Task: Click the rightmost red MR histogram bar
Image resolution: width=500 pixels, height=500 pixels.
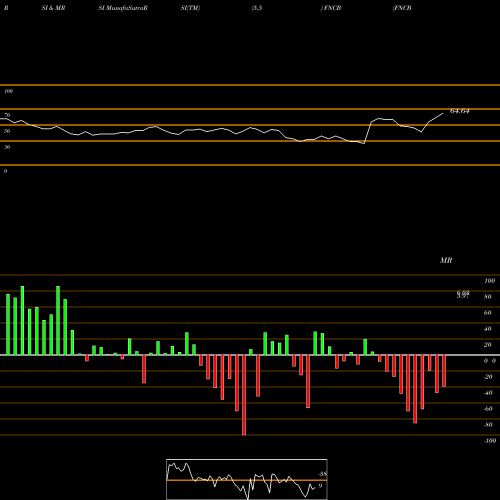Action: coord(444,371)
